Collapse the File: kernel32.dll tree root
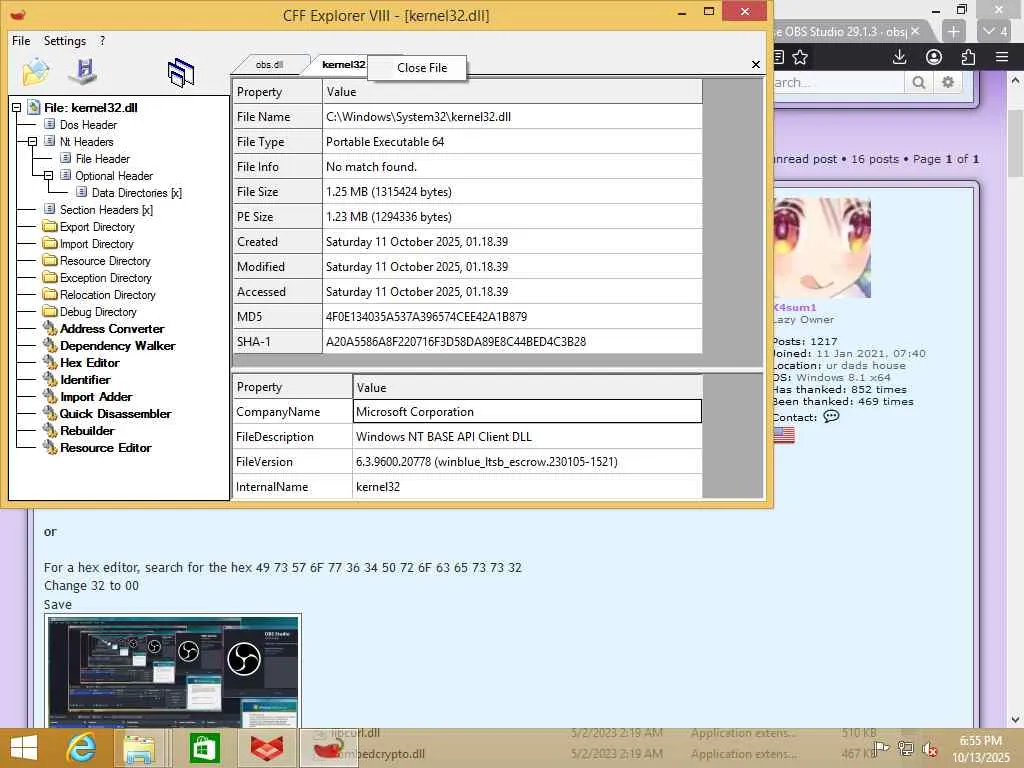1024x768 pixels. click(x=16, y=108)
